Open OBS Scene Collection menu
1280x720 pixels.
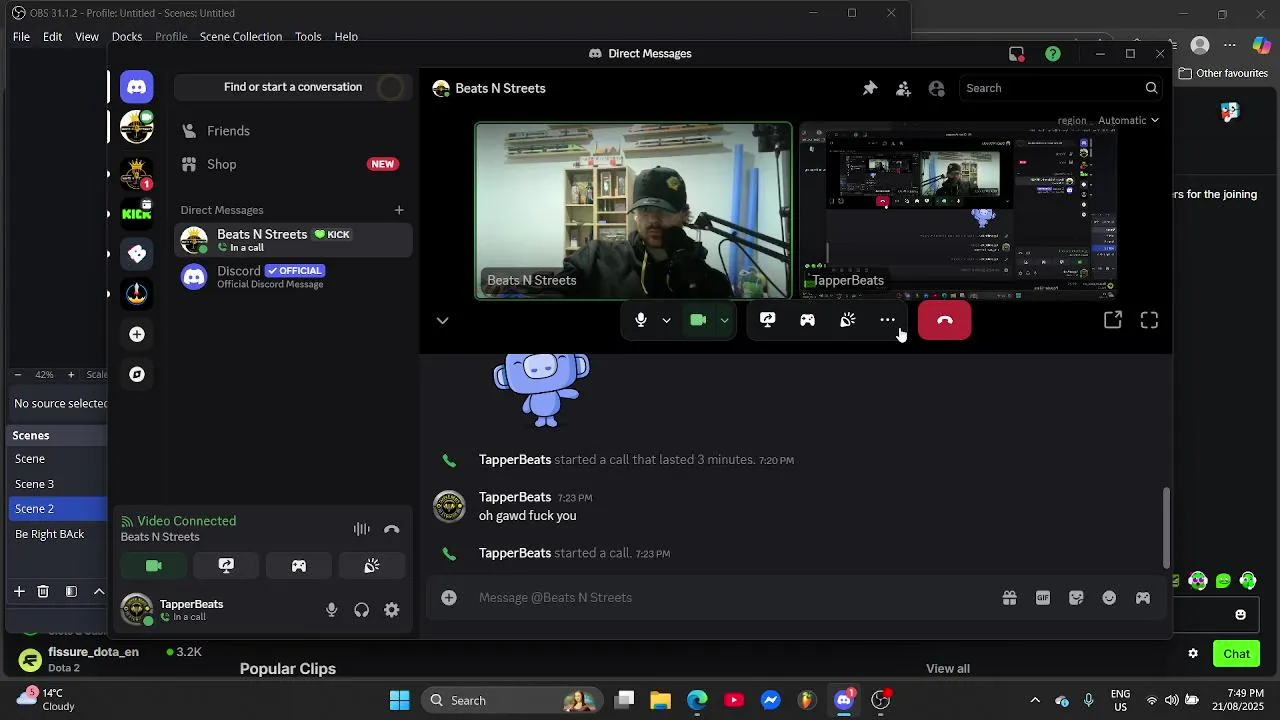[241, 37]
